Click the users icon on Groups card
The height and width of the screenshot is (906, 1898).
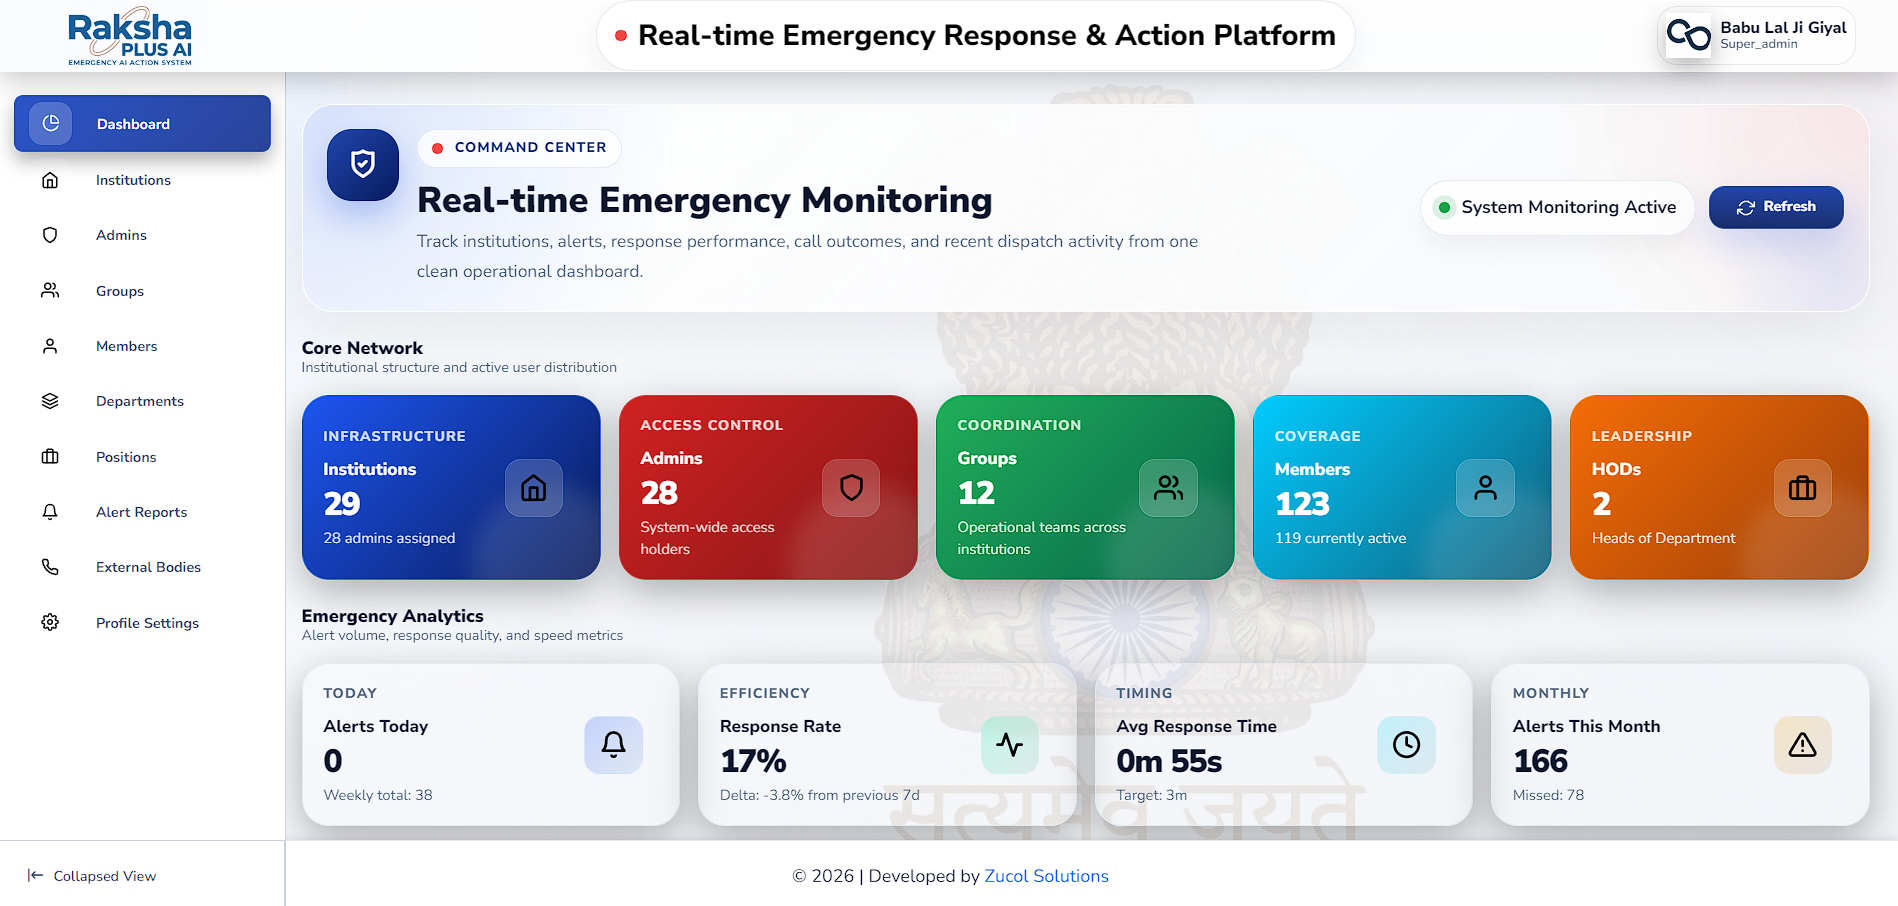pyautogui.click(x=1168, y=488)
